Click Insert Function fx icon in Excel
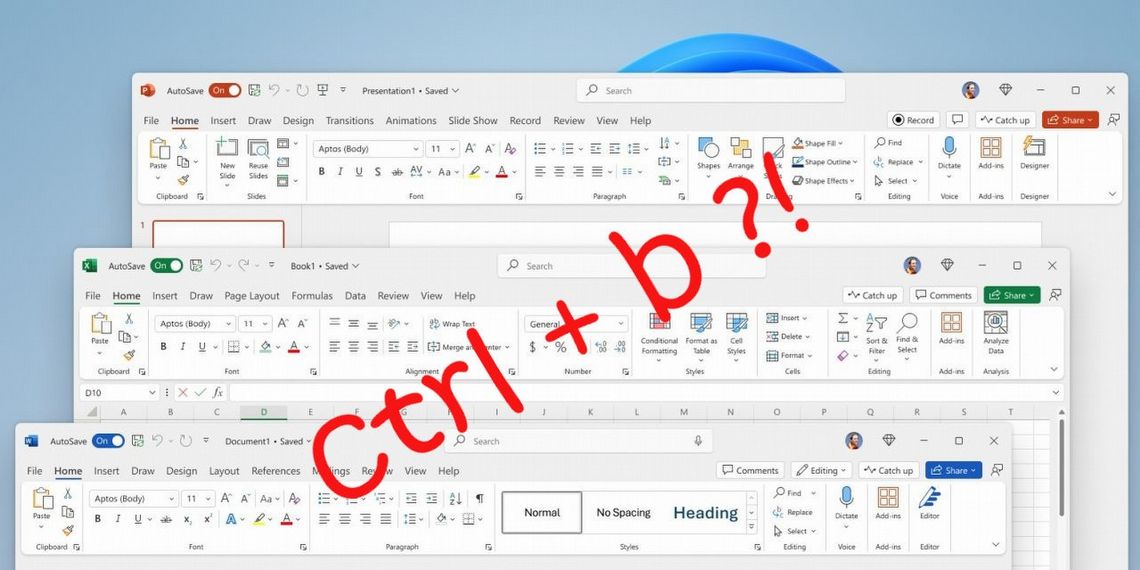This screenshot has height=570, width=1140. [x=217, y=393]
